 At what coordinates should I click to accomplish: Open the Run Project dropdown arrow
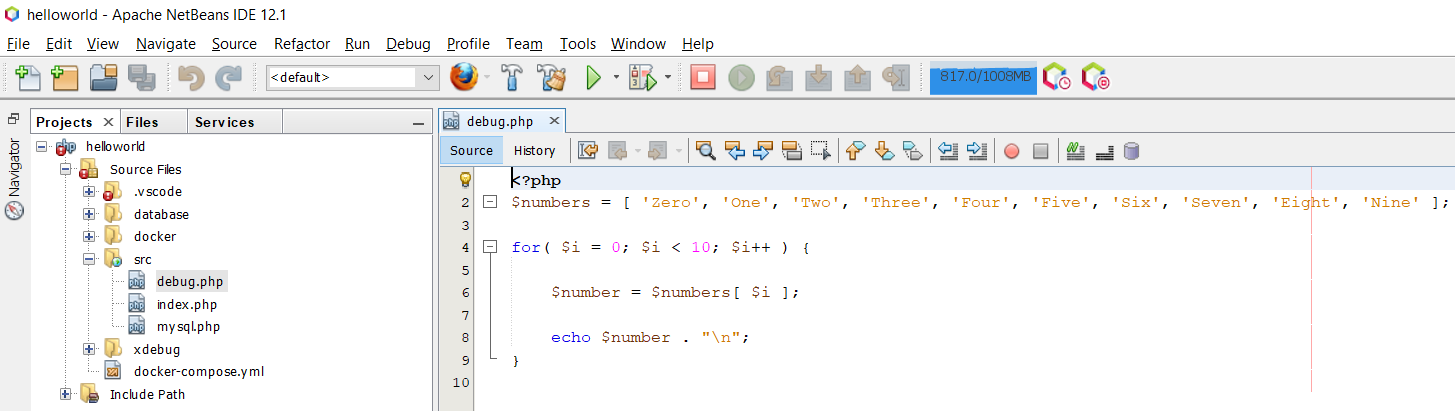coord(616,77)
